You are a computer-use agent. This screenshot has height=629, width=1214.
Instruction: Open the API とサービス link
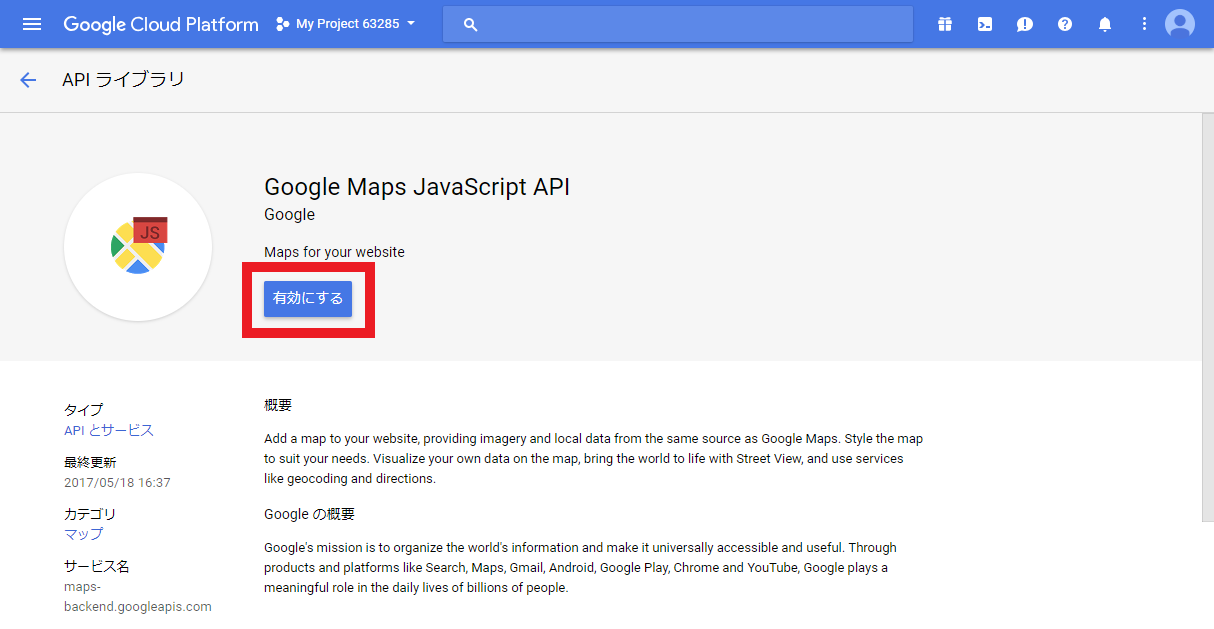tap(109, 430)
